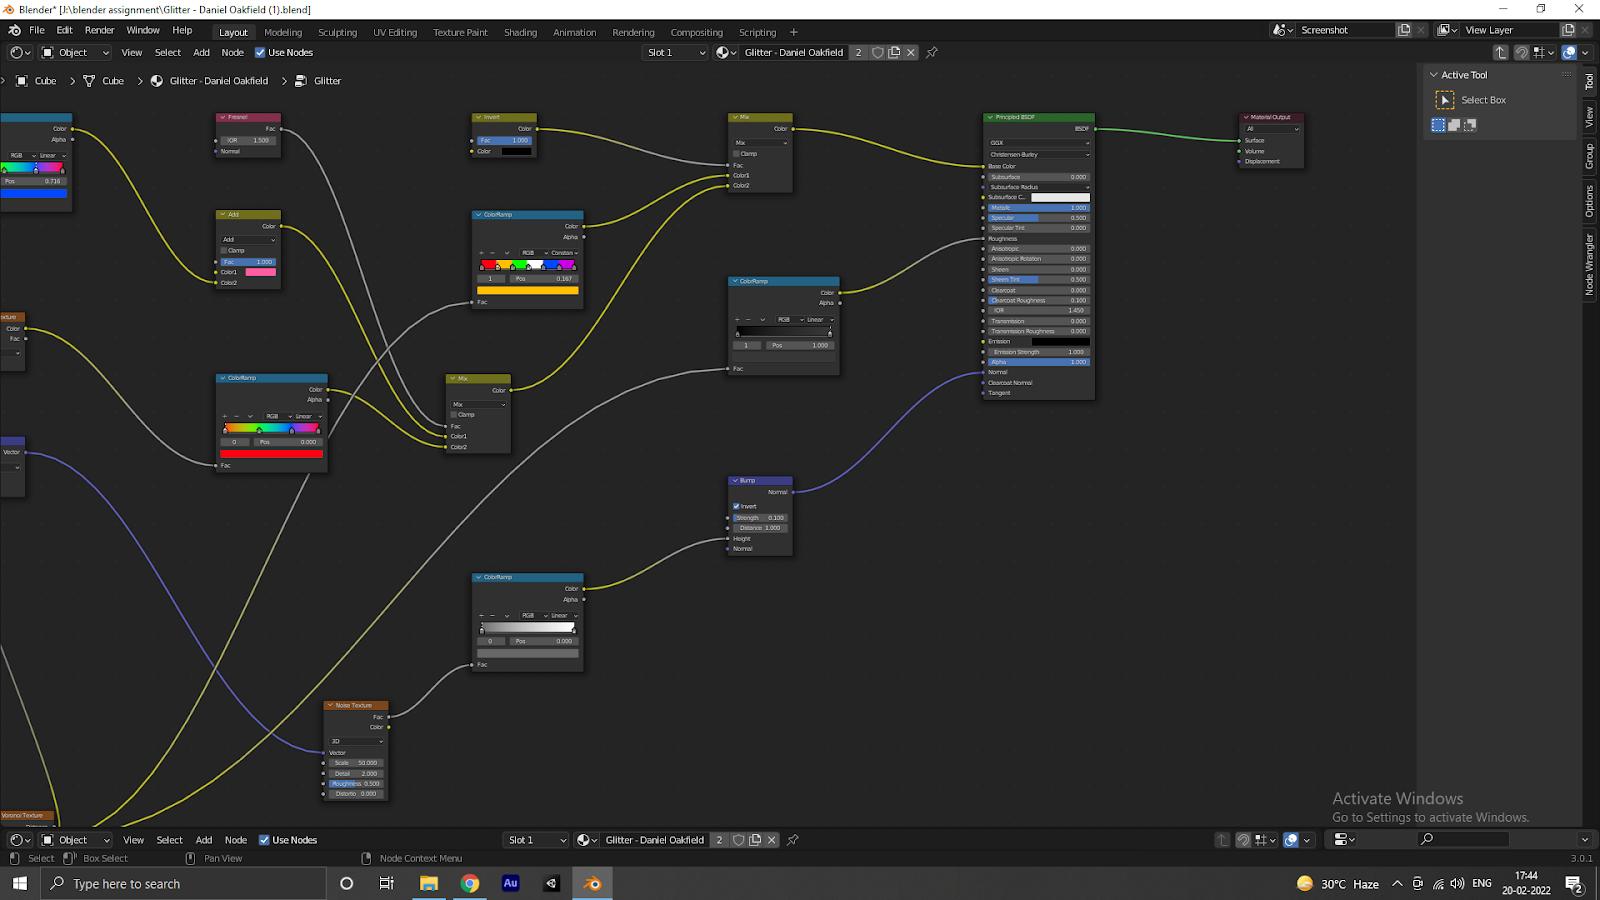Duplicate material via top header new-copy icon

tap(894, 52)
